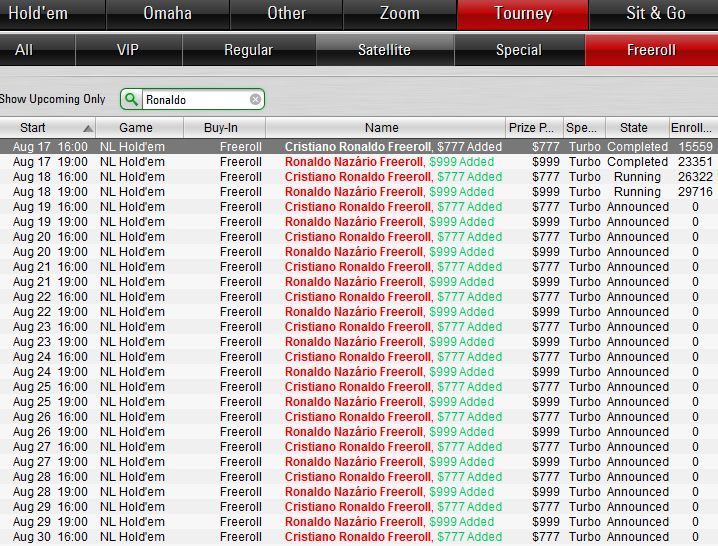Viewport: 718px width, 546px height.
Task: Select the Aug 26 19:00 tournament row
Action: (359, 432)
